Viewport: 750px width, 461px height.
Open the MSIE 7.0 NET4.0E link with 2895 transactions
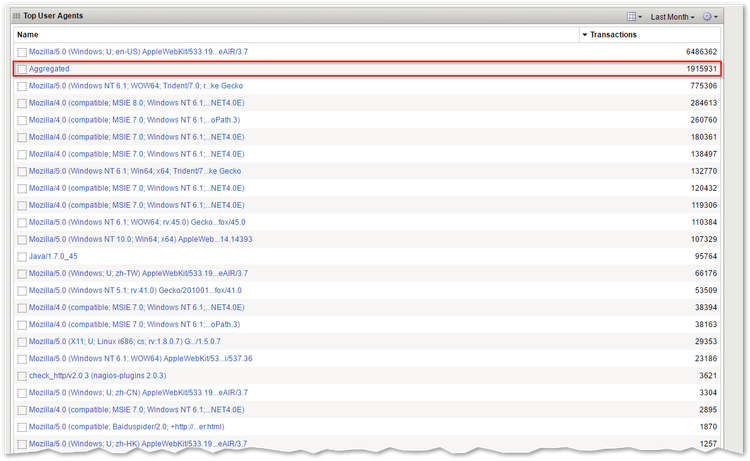[x=136, y=410]
